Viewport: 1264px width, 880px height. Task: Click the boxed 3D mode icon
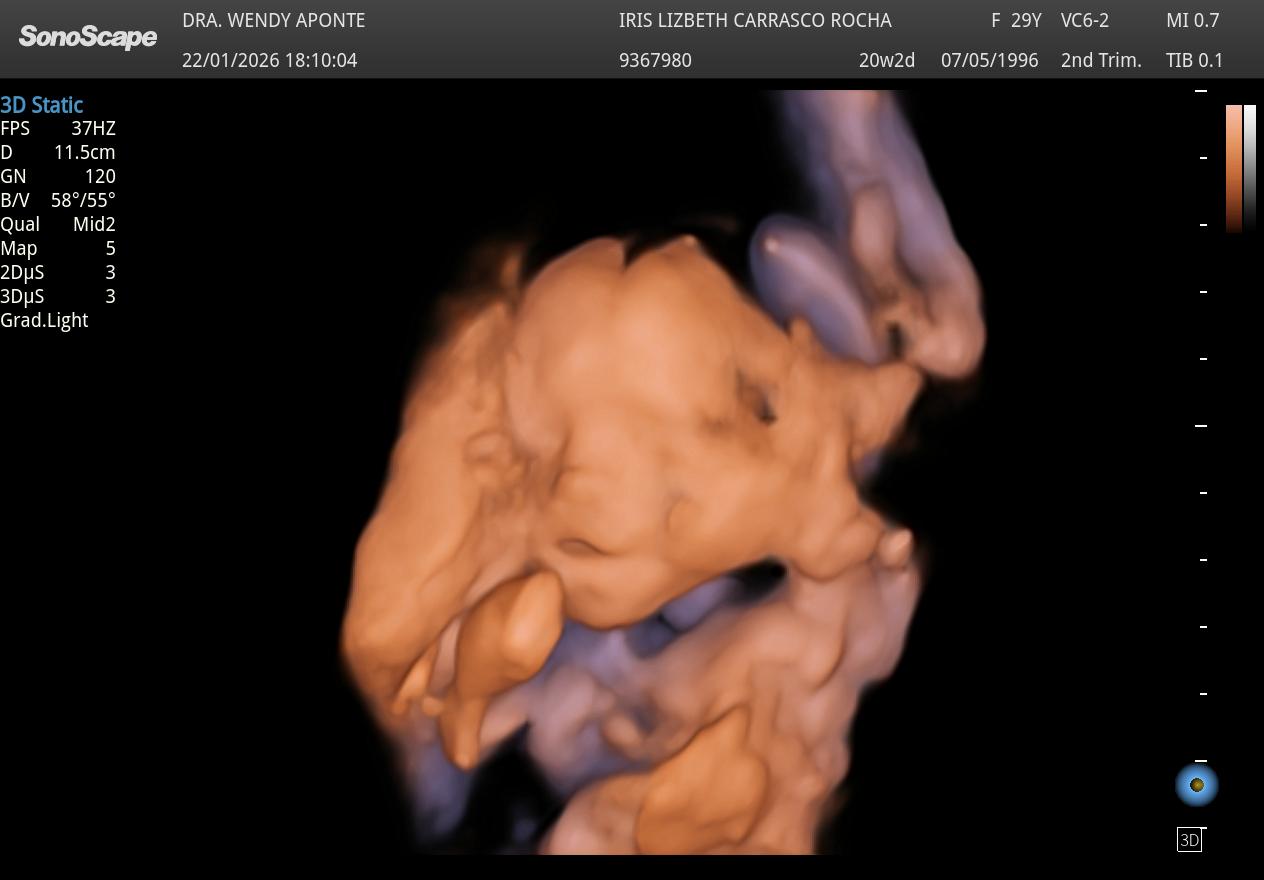click(1189, 840)
